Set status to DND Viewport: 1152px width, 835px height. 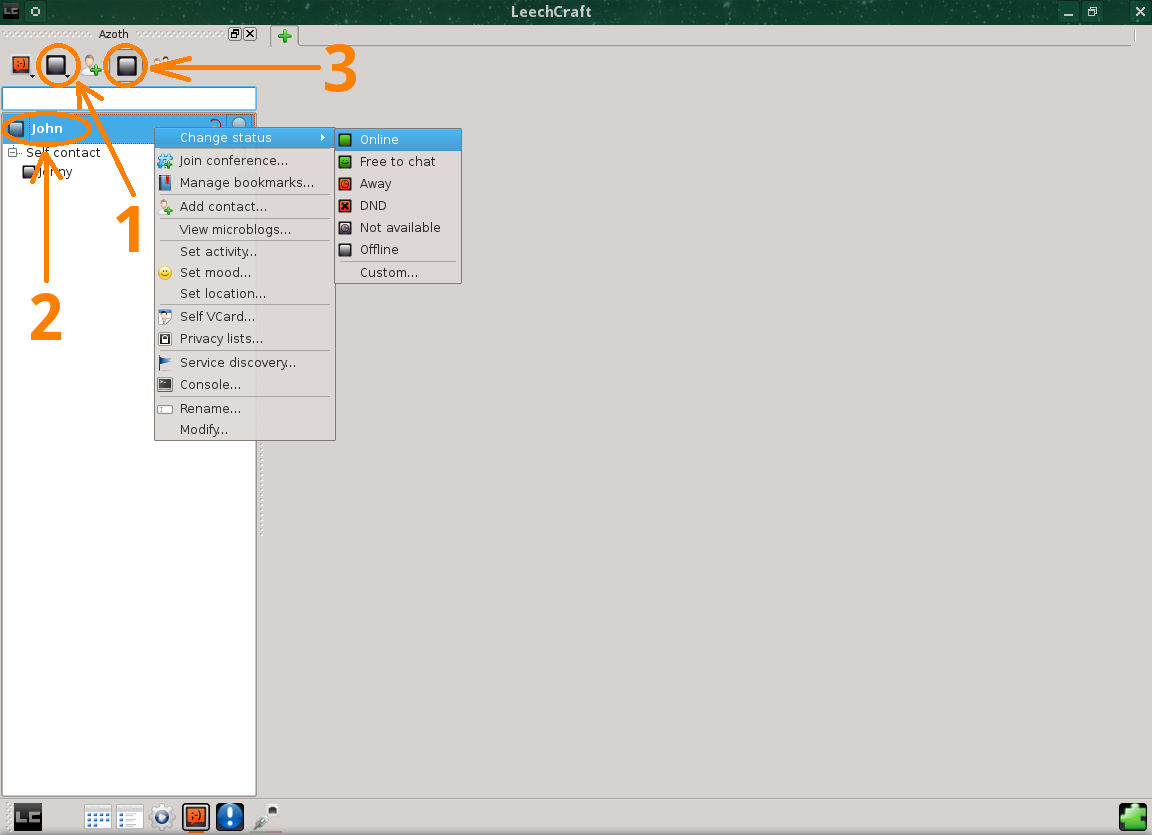click(398, 206)
